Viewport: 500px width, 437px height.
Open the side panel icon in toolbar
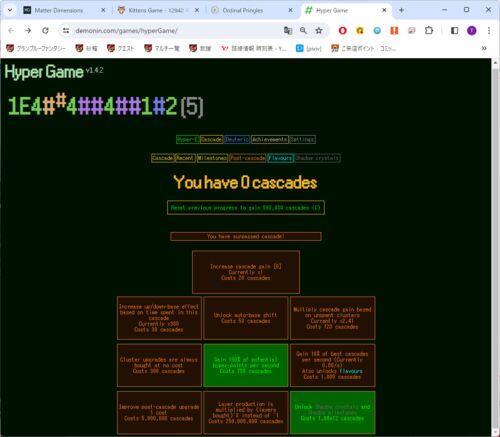pyautogui.click(x=454, y=31)
